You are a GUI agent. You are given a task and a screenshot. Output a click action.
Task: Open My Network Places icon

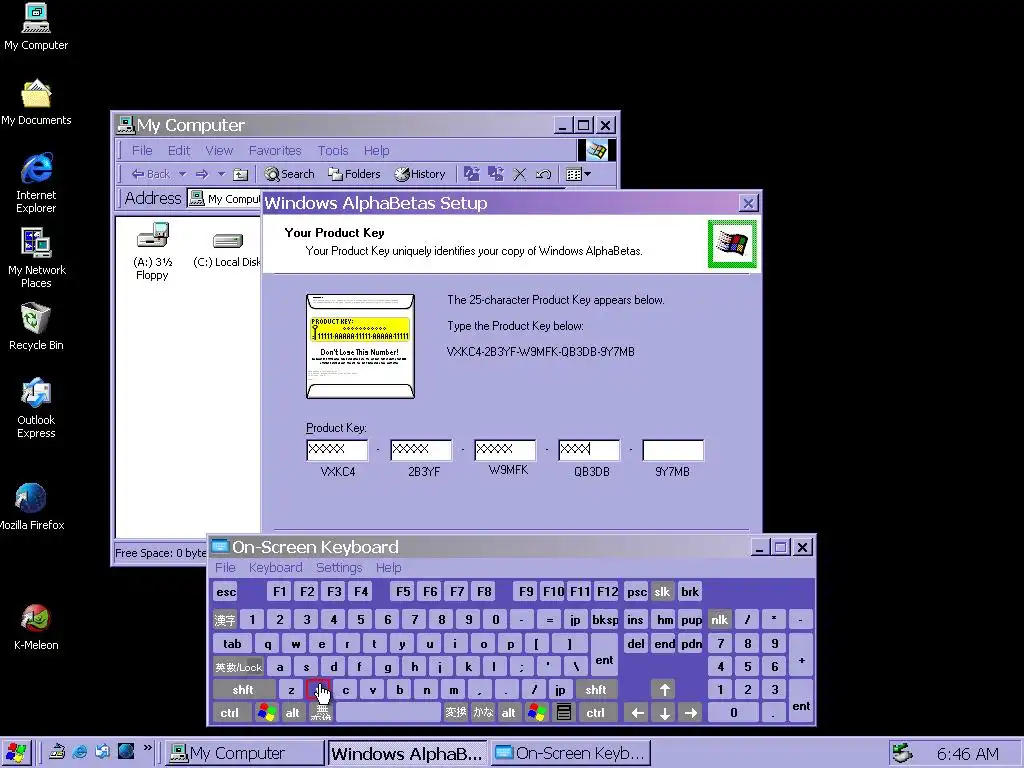pos(37,258)
